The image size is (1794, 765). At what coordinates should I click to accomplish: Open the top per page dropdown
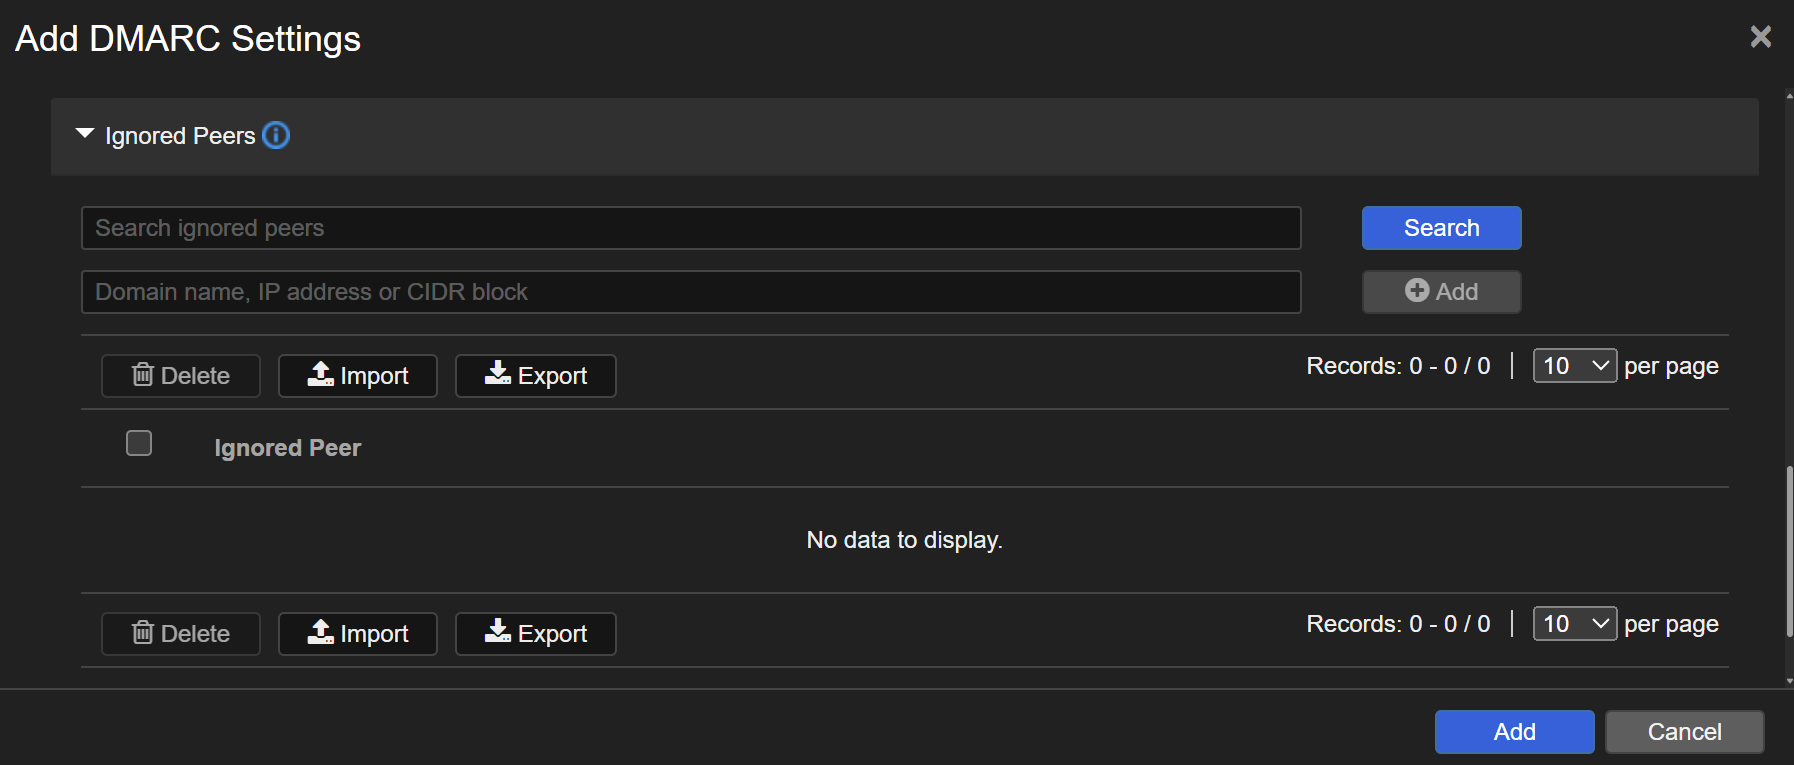1574,366
